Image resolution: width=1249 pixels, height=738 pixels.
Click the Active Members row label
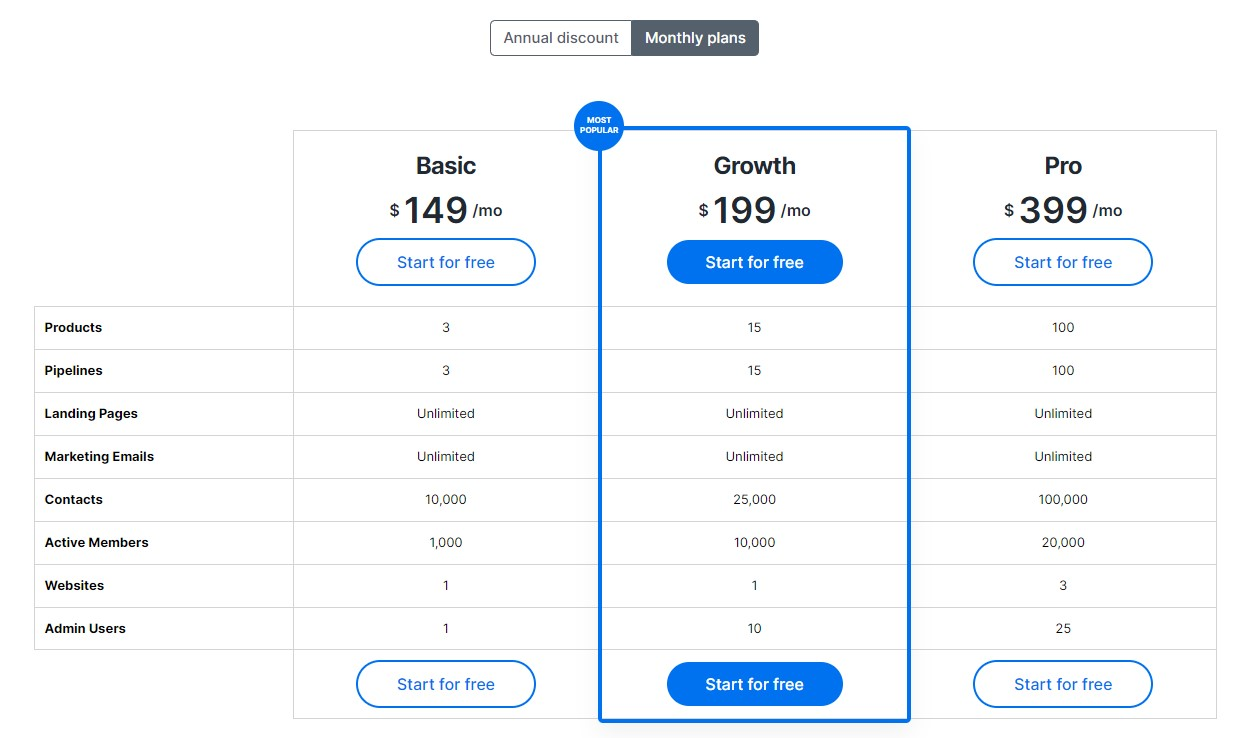click(x=96, y=543)
